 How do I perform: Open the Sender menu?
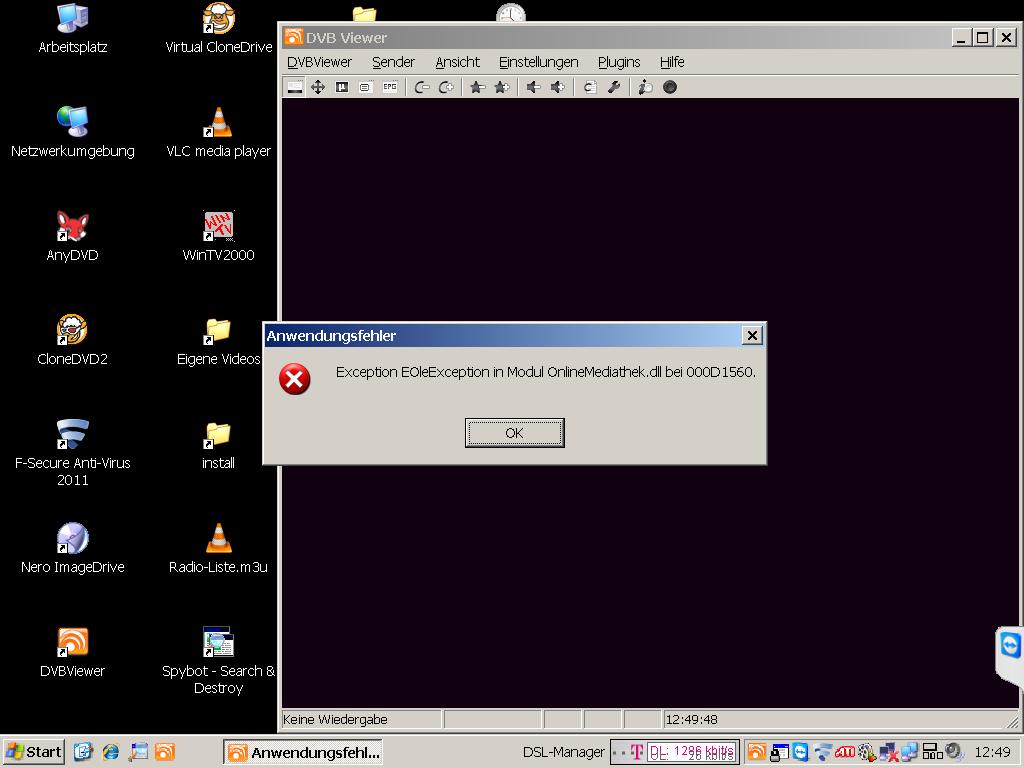(393, 62)
